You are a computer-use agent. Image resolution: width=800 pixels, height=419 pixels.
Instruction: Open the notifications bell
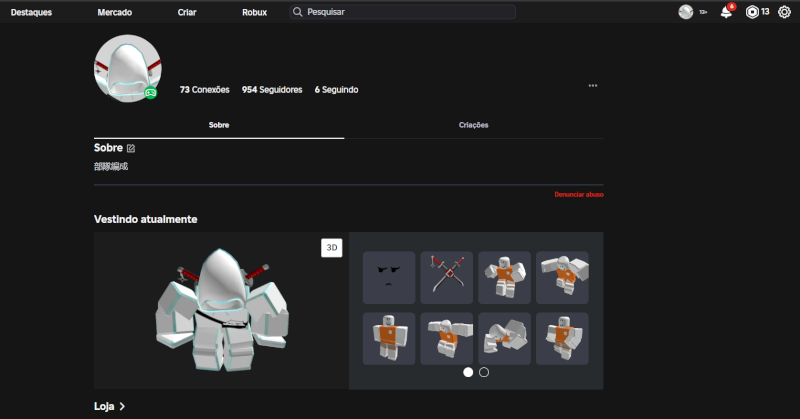coord(726,12)
